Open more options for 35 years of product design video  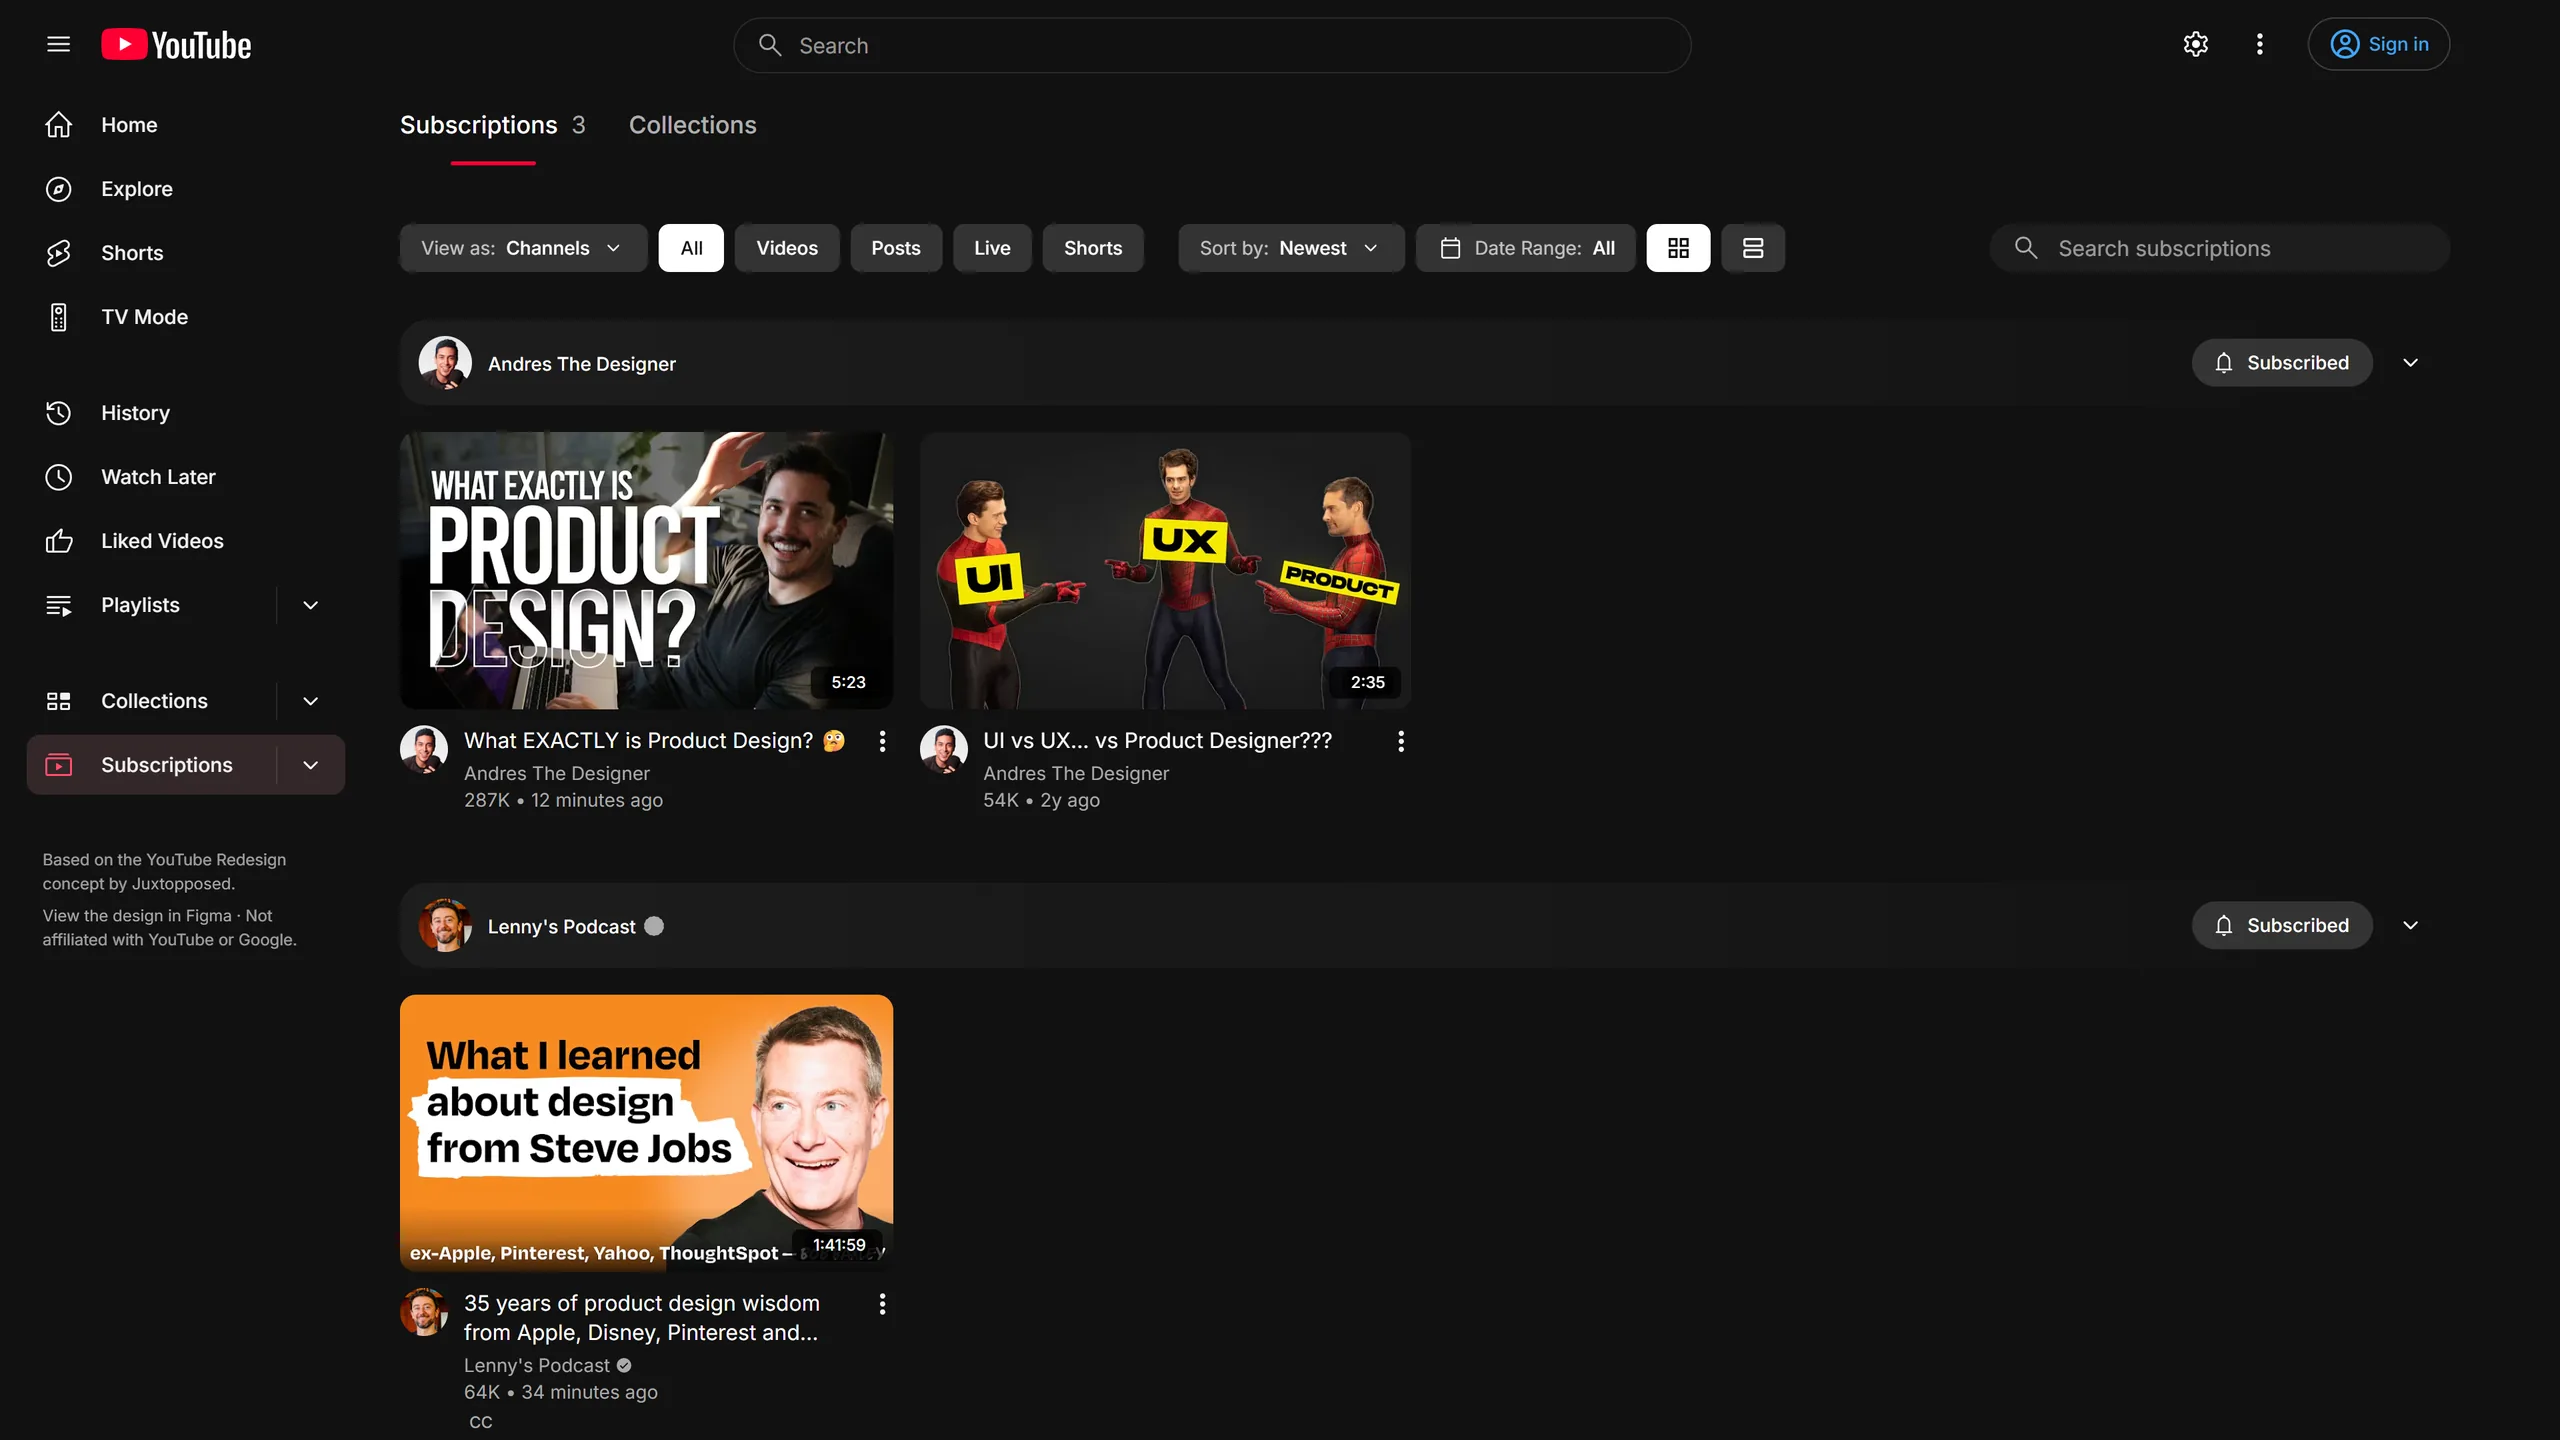(x=882, y=1304)
